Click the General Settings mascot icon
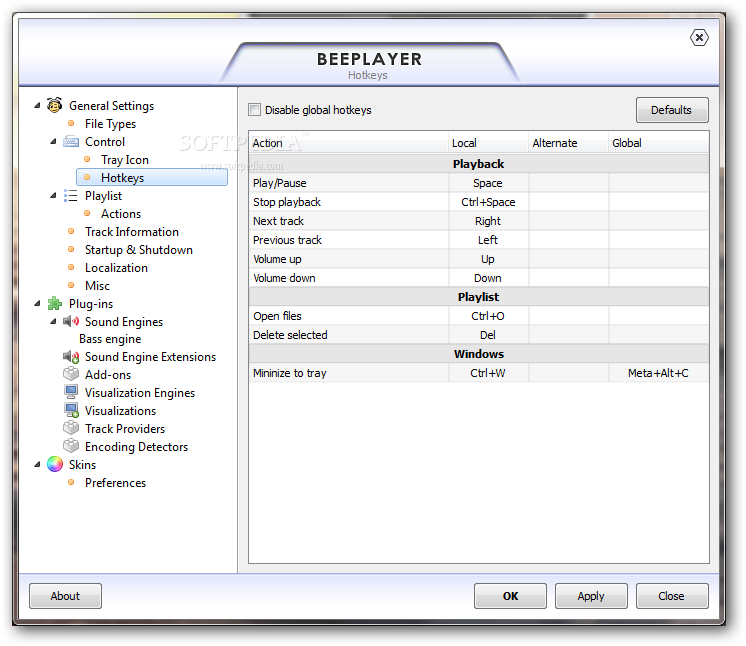Screen dimensions: 746x646 click(x=55, y=105)
